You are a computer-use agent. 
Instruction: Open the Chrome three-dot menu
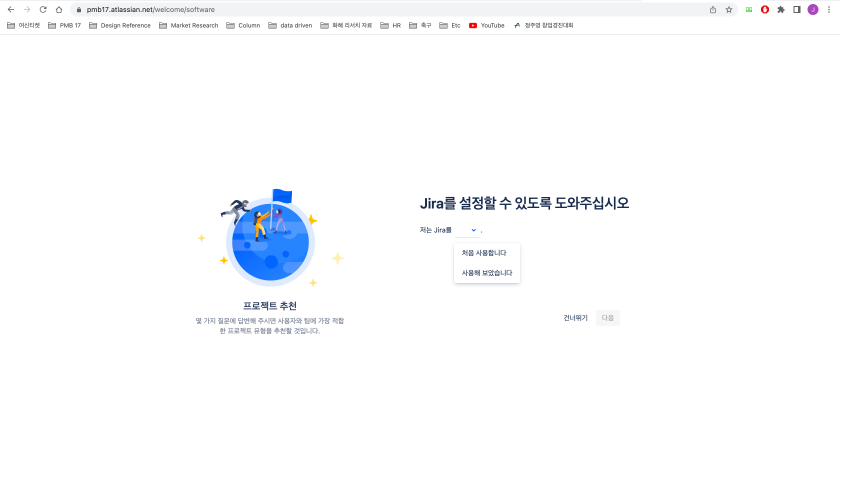(x=829, y=10)
